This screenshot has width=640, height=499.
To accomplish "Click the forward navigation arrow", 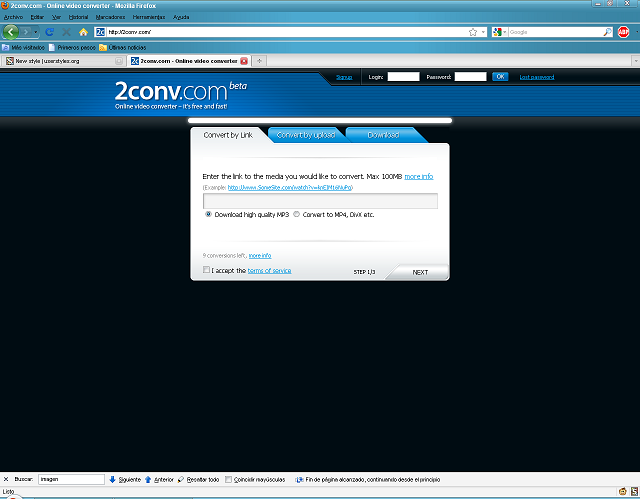I will pyautogui.click(x=26, y=32).
